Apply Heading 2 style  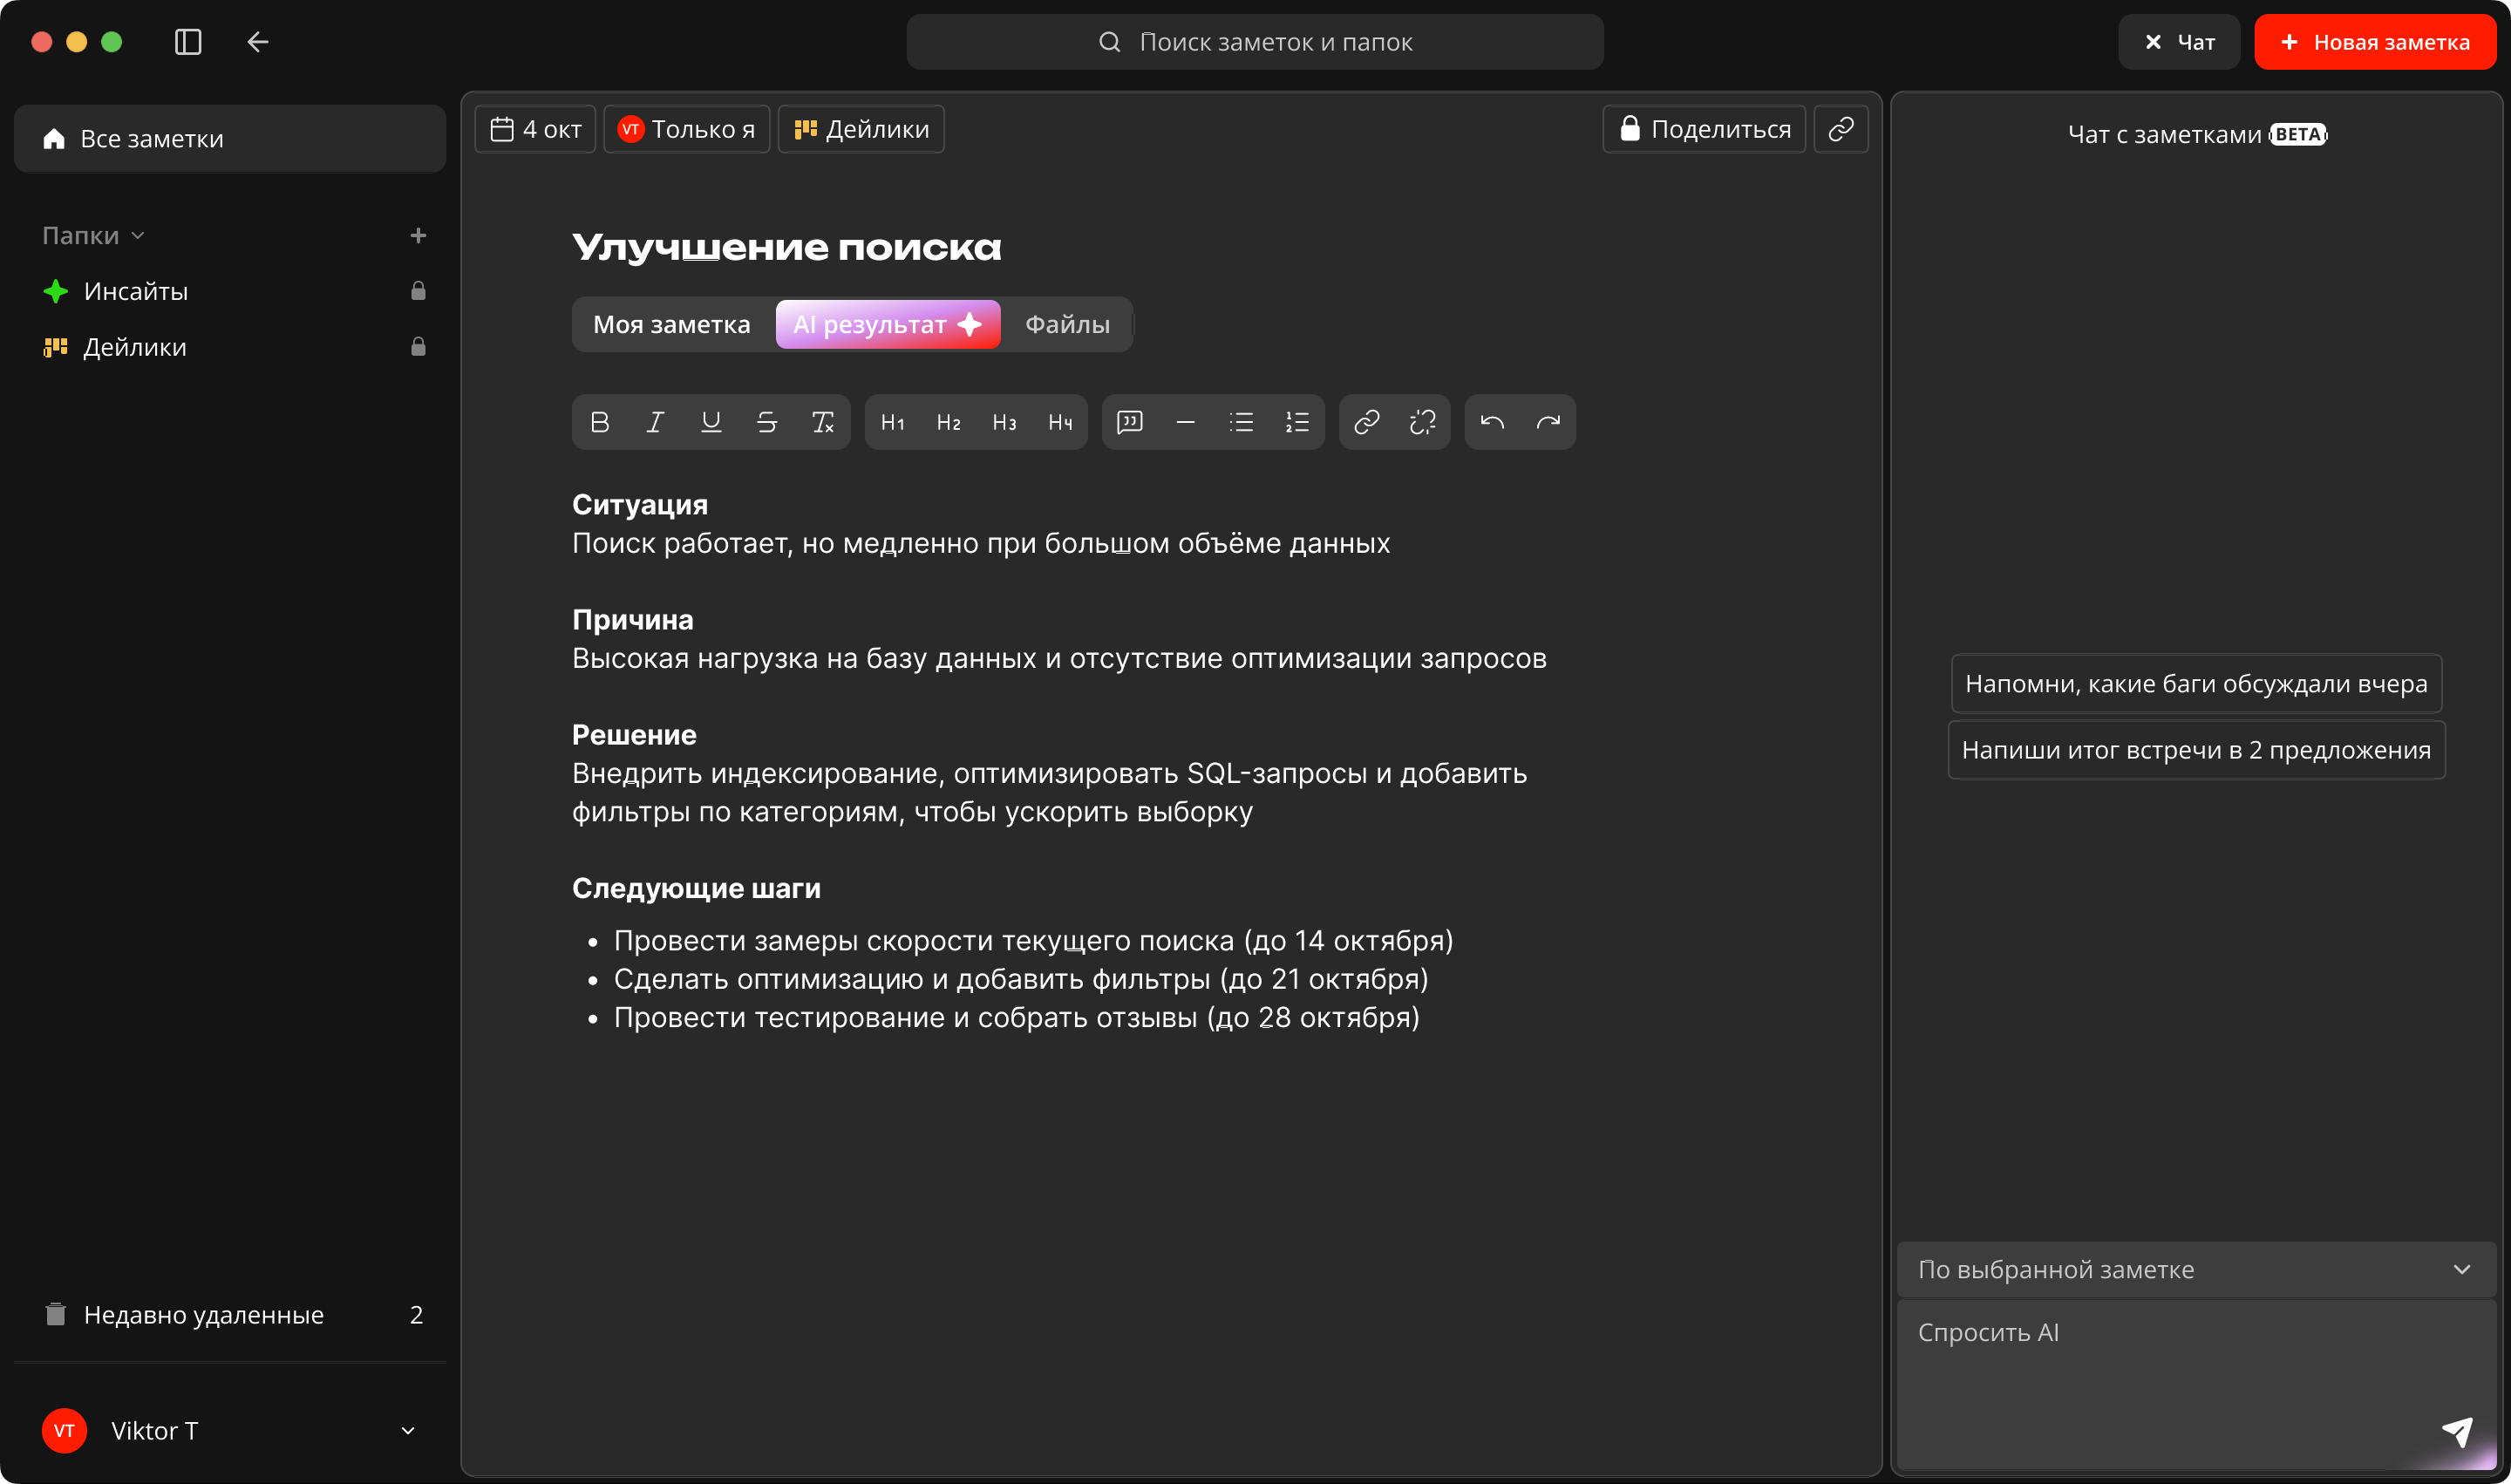coord(948,421)
